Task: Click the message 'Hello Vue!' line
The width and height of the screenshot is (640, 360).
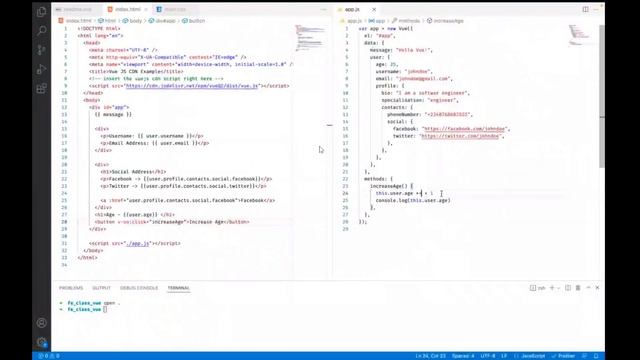Action: coord(401,50)
